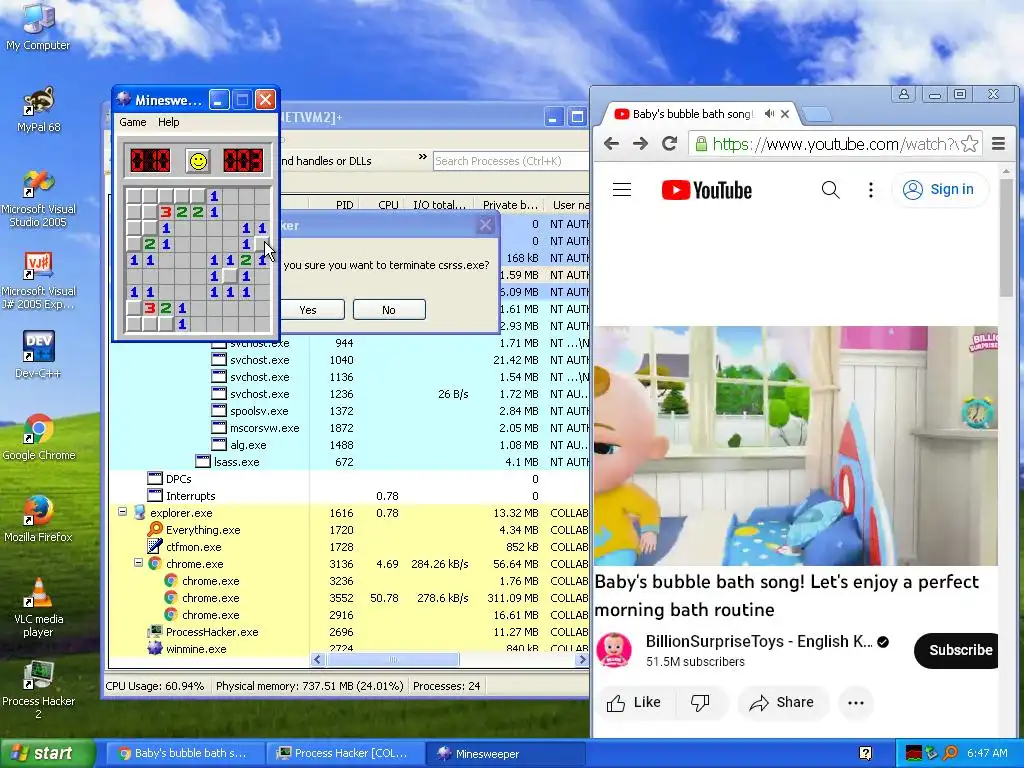Share the video
The image size is (1024, 768).
coord(782,703)
